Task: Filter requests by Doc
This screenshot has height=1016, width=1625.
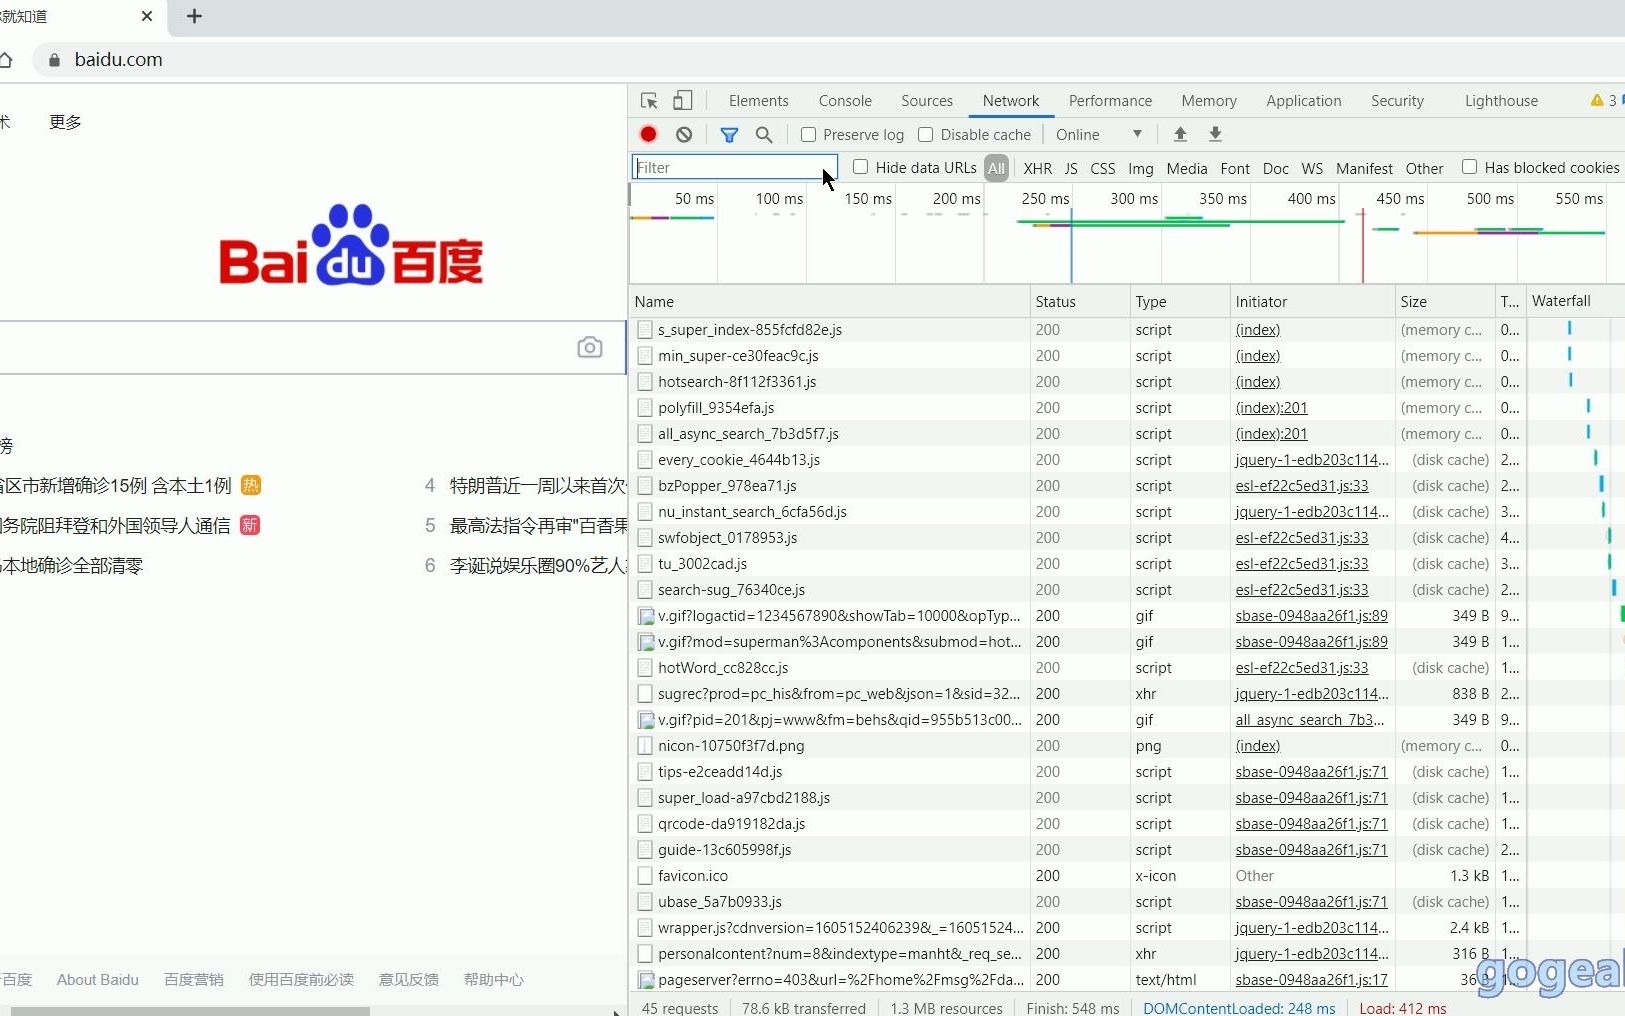Action: pos(1275,168)
